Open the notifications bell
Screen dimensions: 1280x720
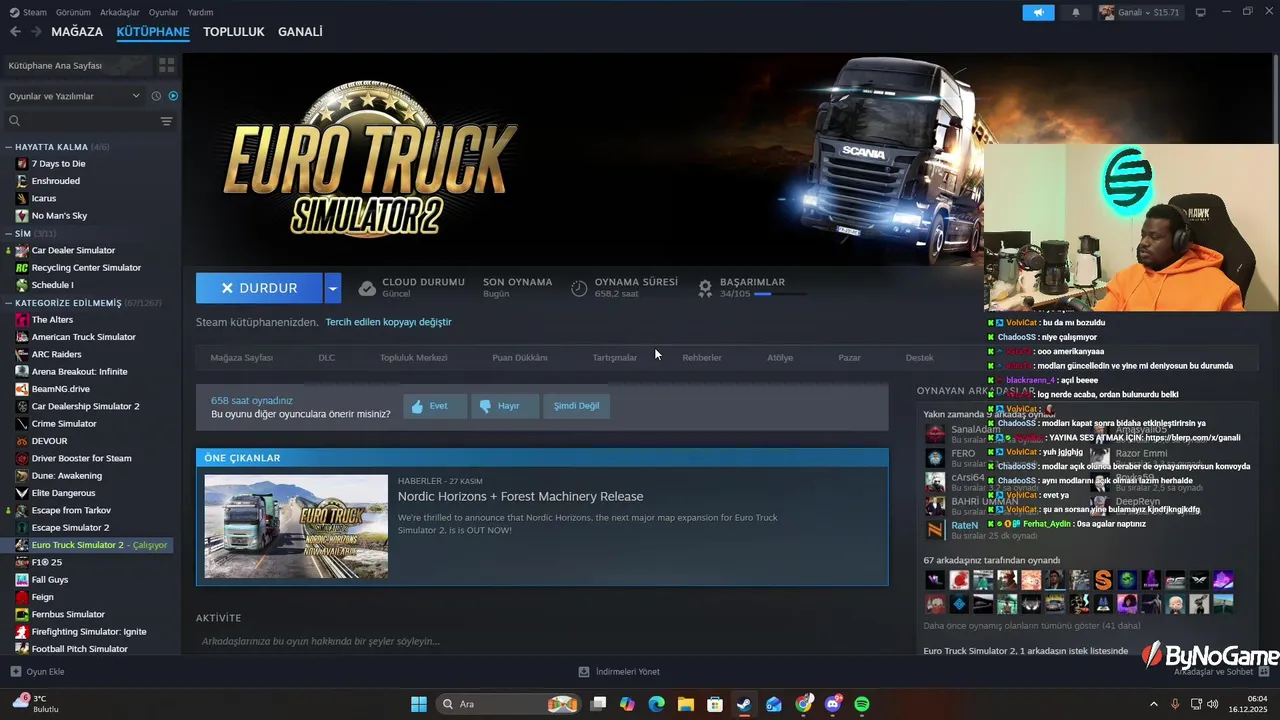tap(1076, 13)
